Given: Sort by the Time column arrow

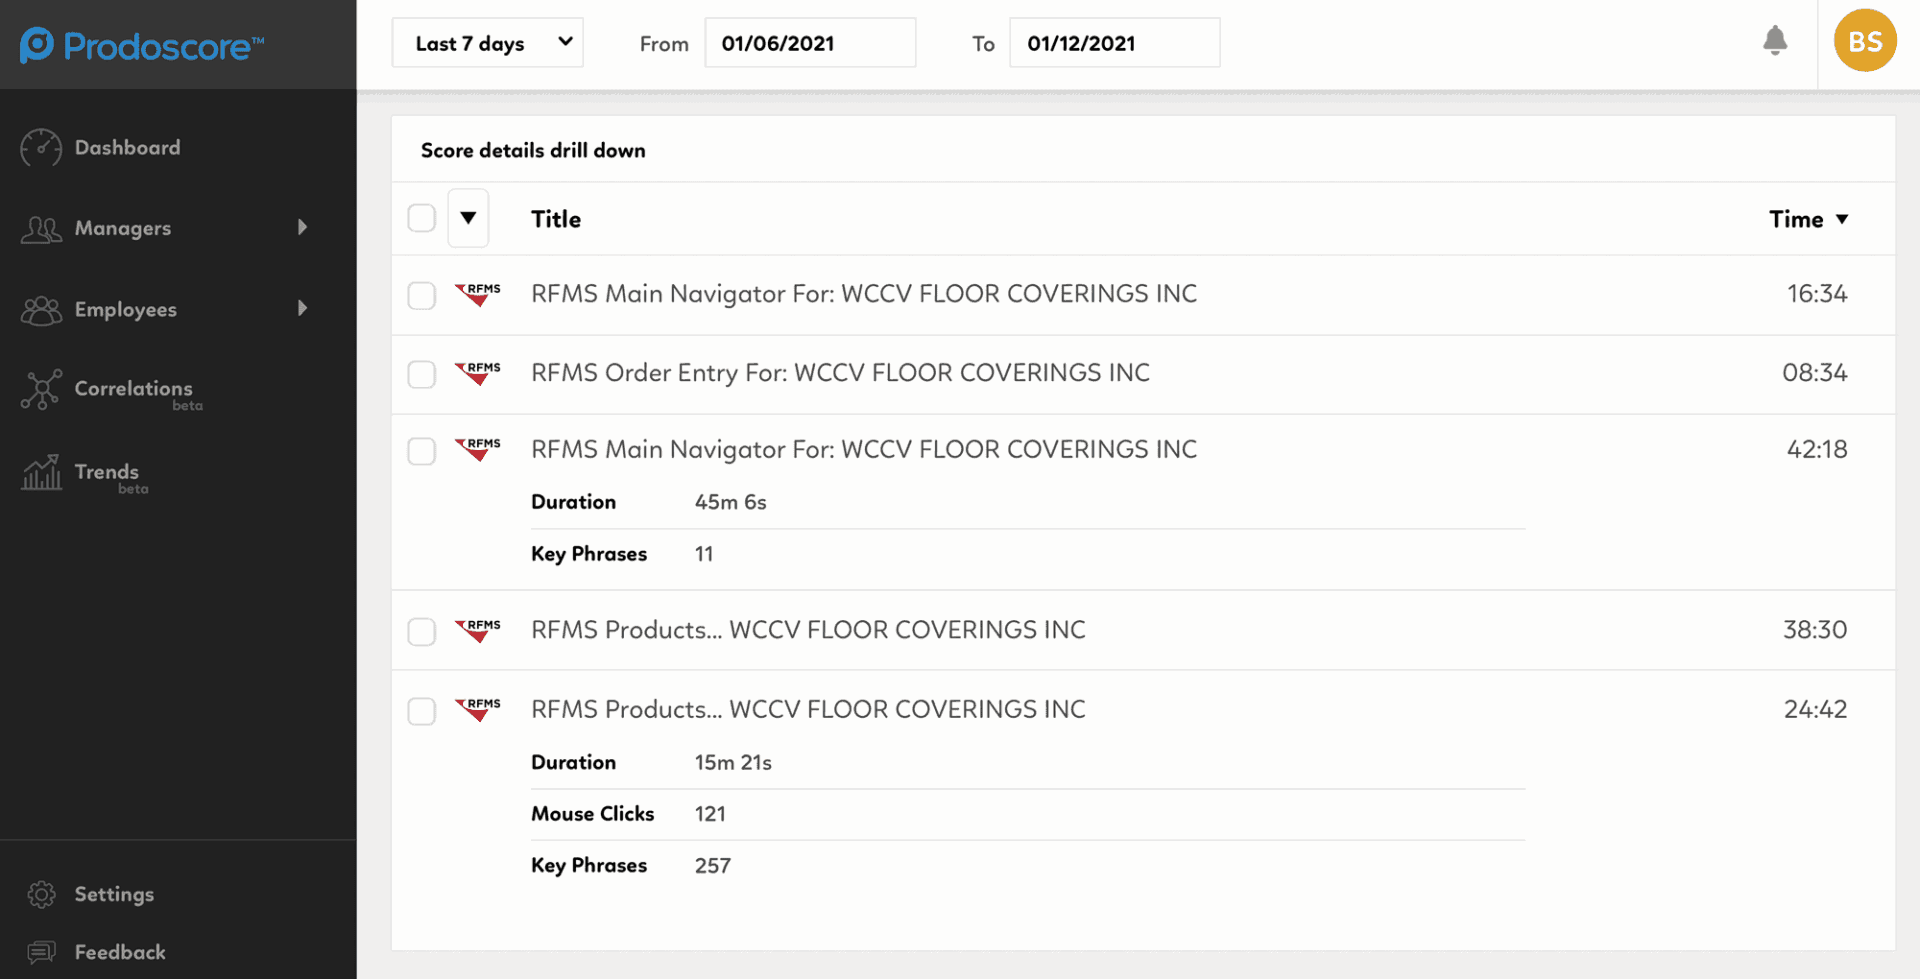Looking at the screenshot, I should [x=1842, y=219].
